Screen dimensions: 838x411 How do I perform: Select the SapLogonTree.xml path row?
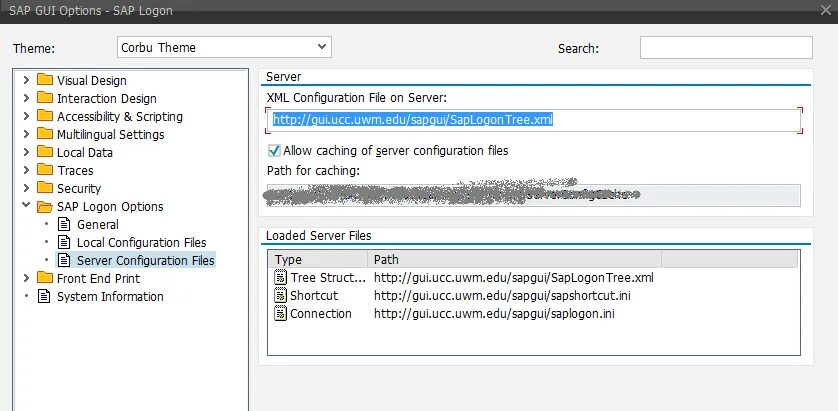(x=514, y=278)
